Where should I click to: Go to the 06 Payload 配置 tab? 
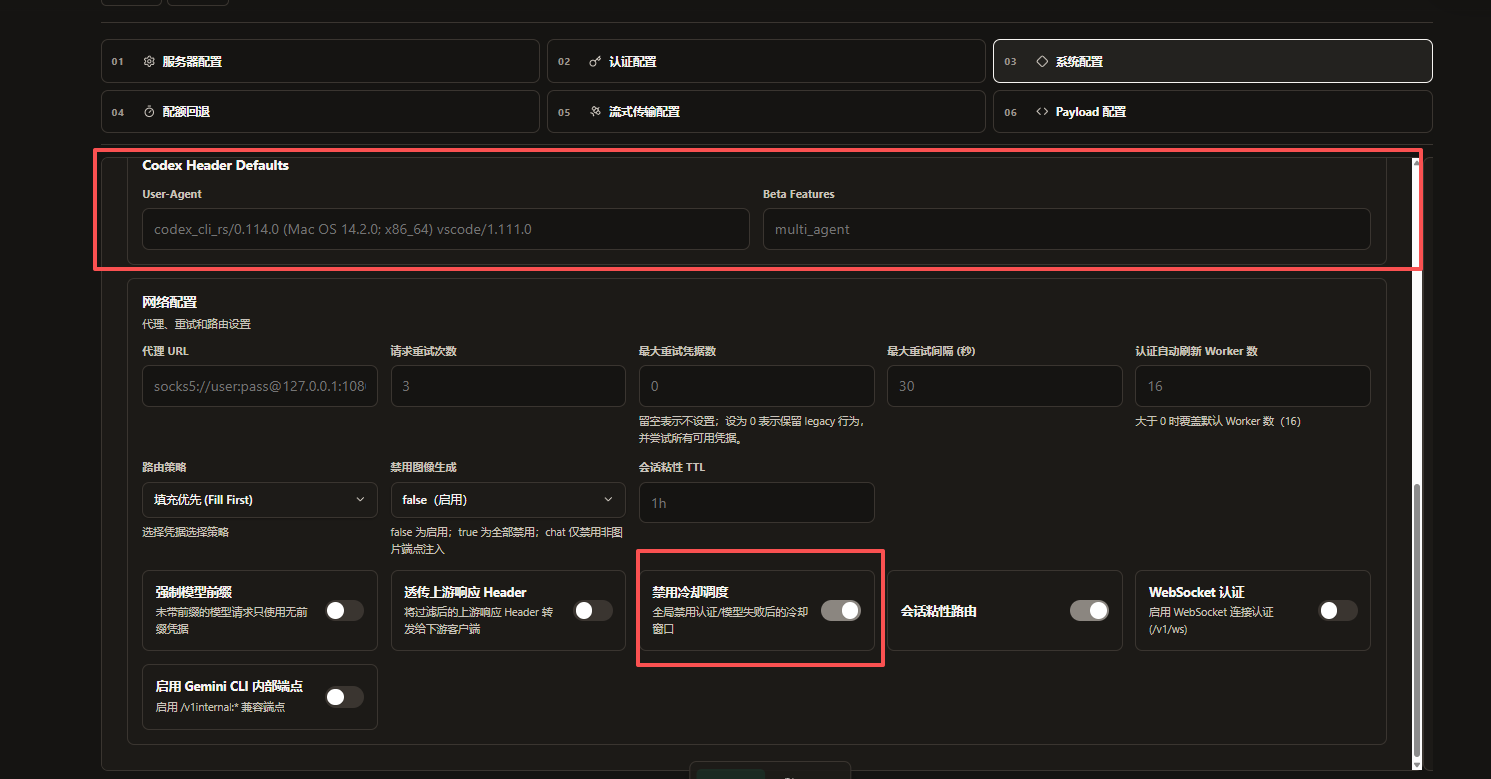coord(1212,111)
